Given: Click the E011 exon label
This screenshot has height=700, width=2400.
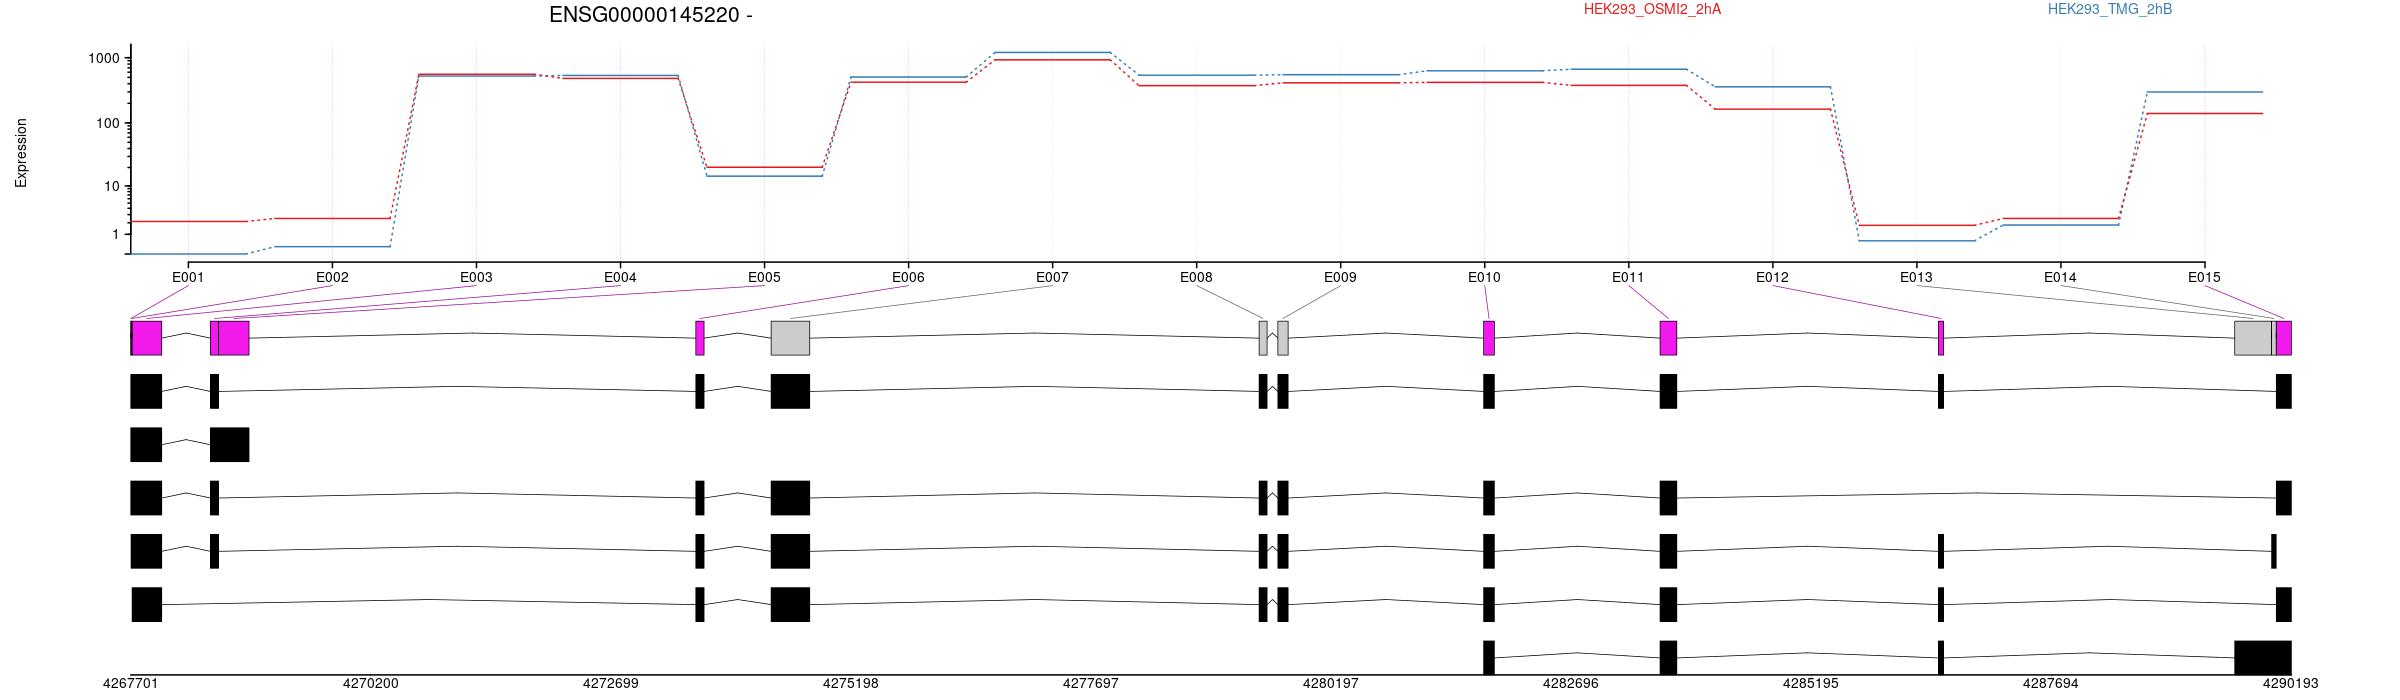Looking at the screenshot, I should (x=1628, y=277).
